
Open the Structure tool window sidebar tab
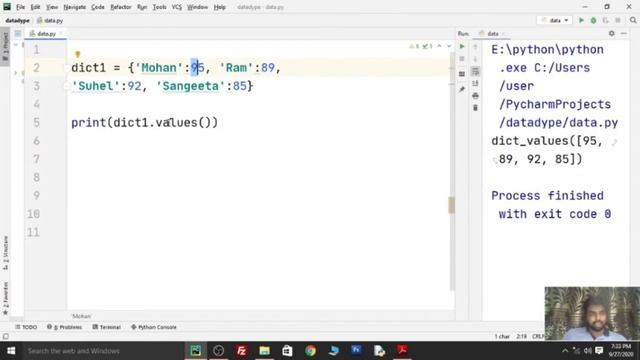5,253
